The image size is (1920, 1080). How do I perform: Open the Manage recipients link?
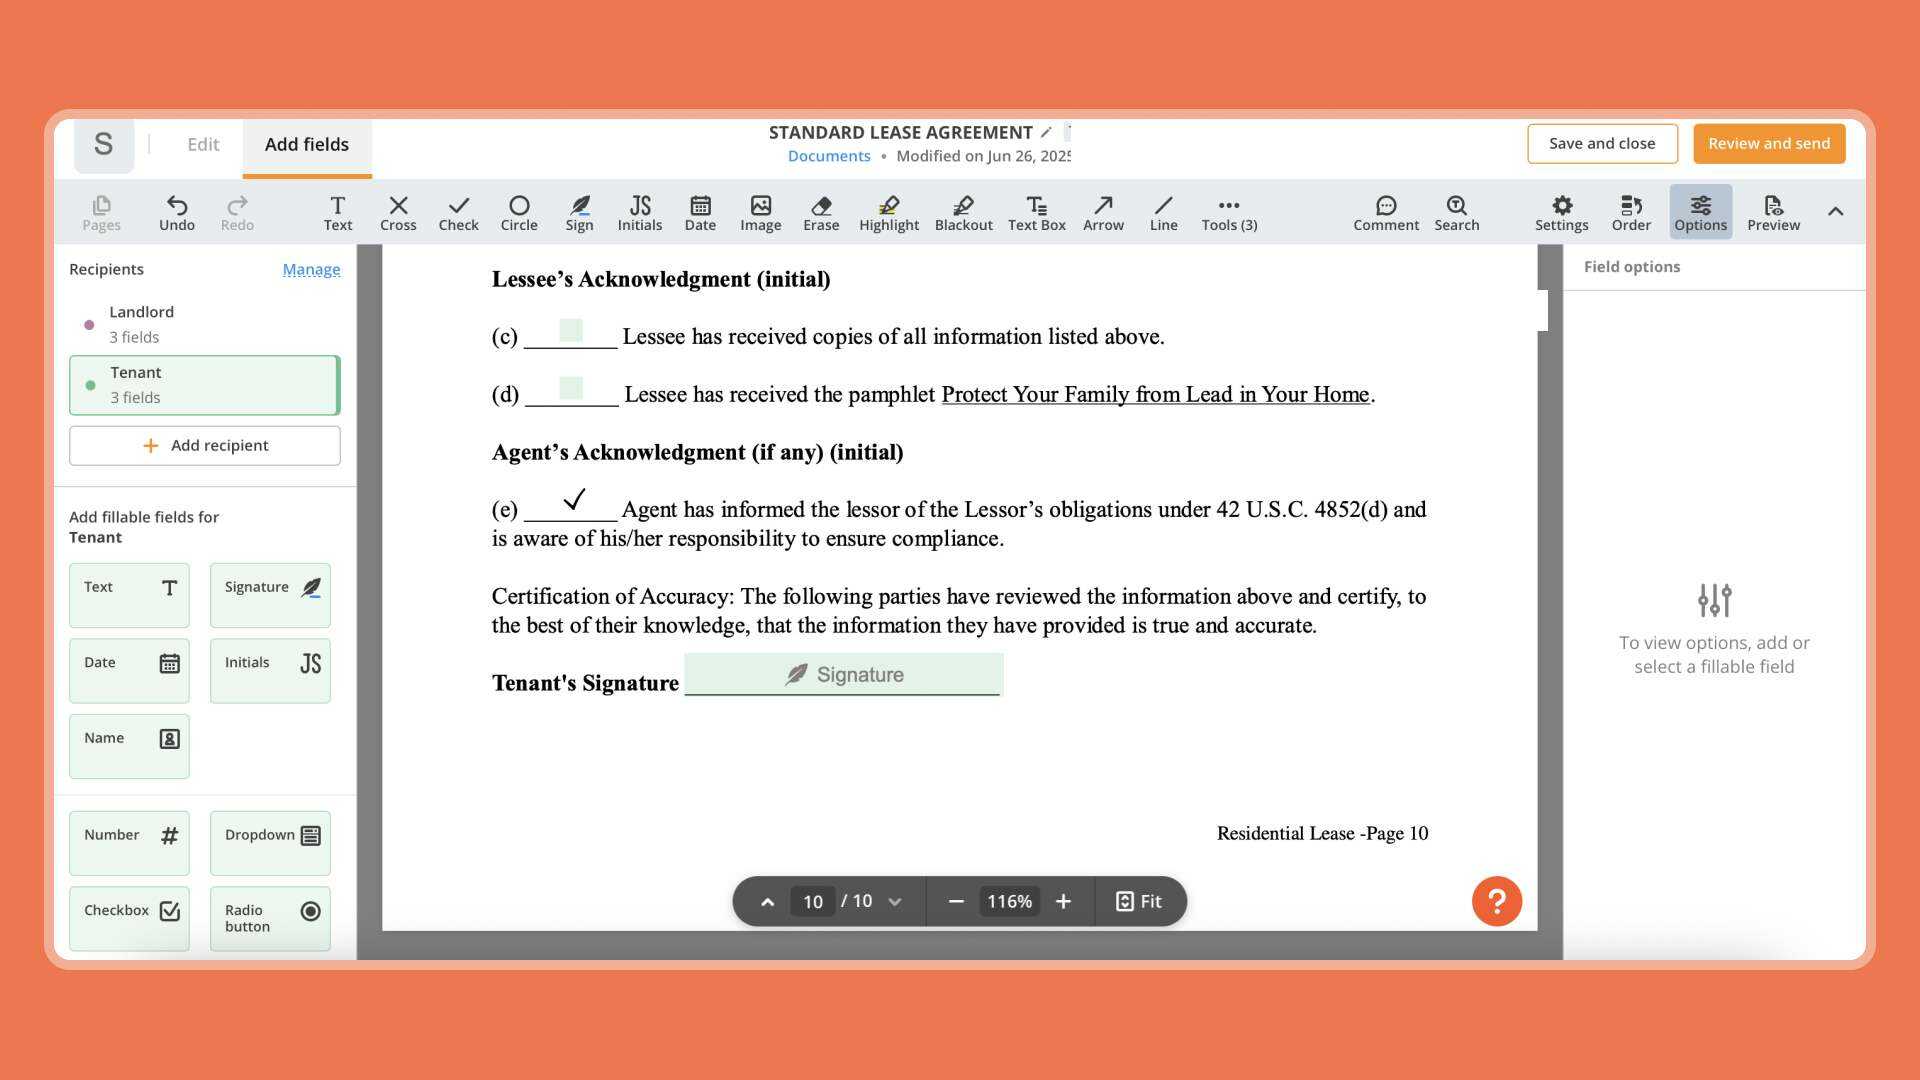click(x=311, y=269)
